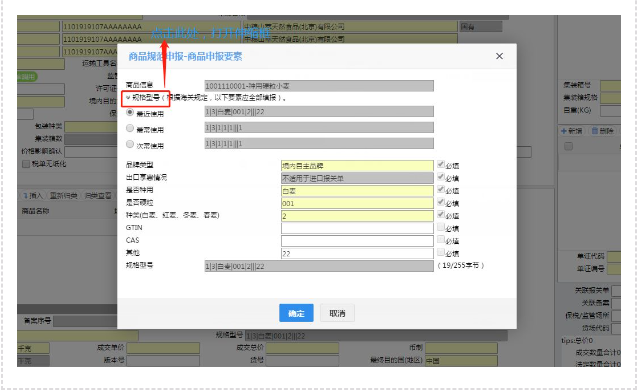Click the 商品名称 column header in the background
This screenshot has height=390, width=637.
coord(36,211)
